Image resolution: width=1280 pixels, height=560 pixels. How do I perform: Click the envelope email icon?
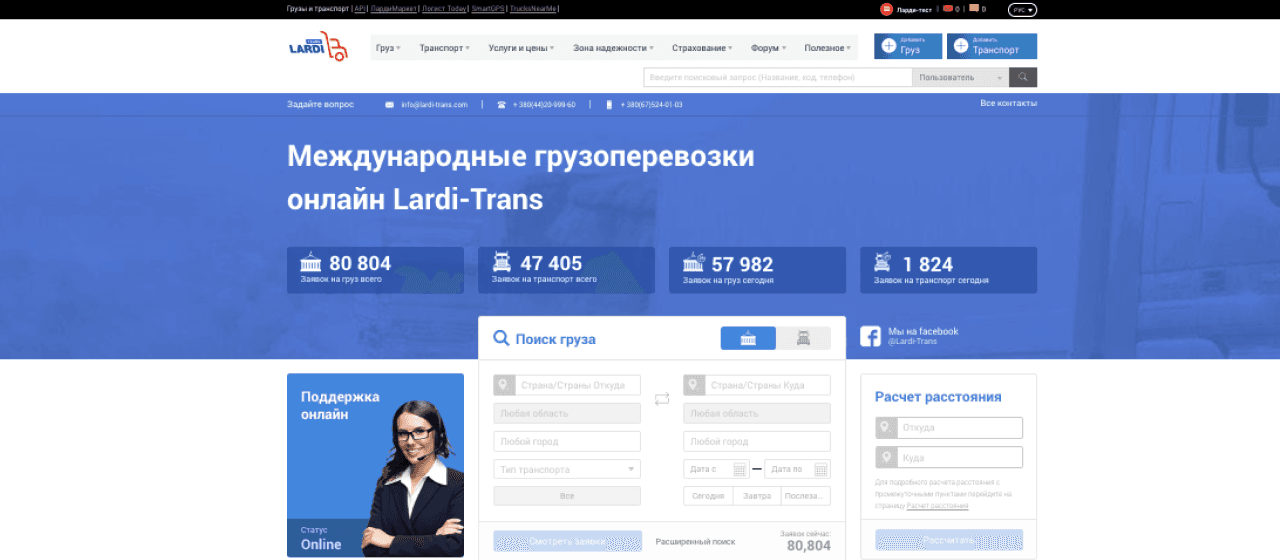[x=390, y=104]
